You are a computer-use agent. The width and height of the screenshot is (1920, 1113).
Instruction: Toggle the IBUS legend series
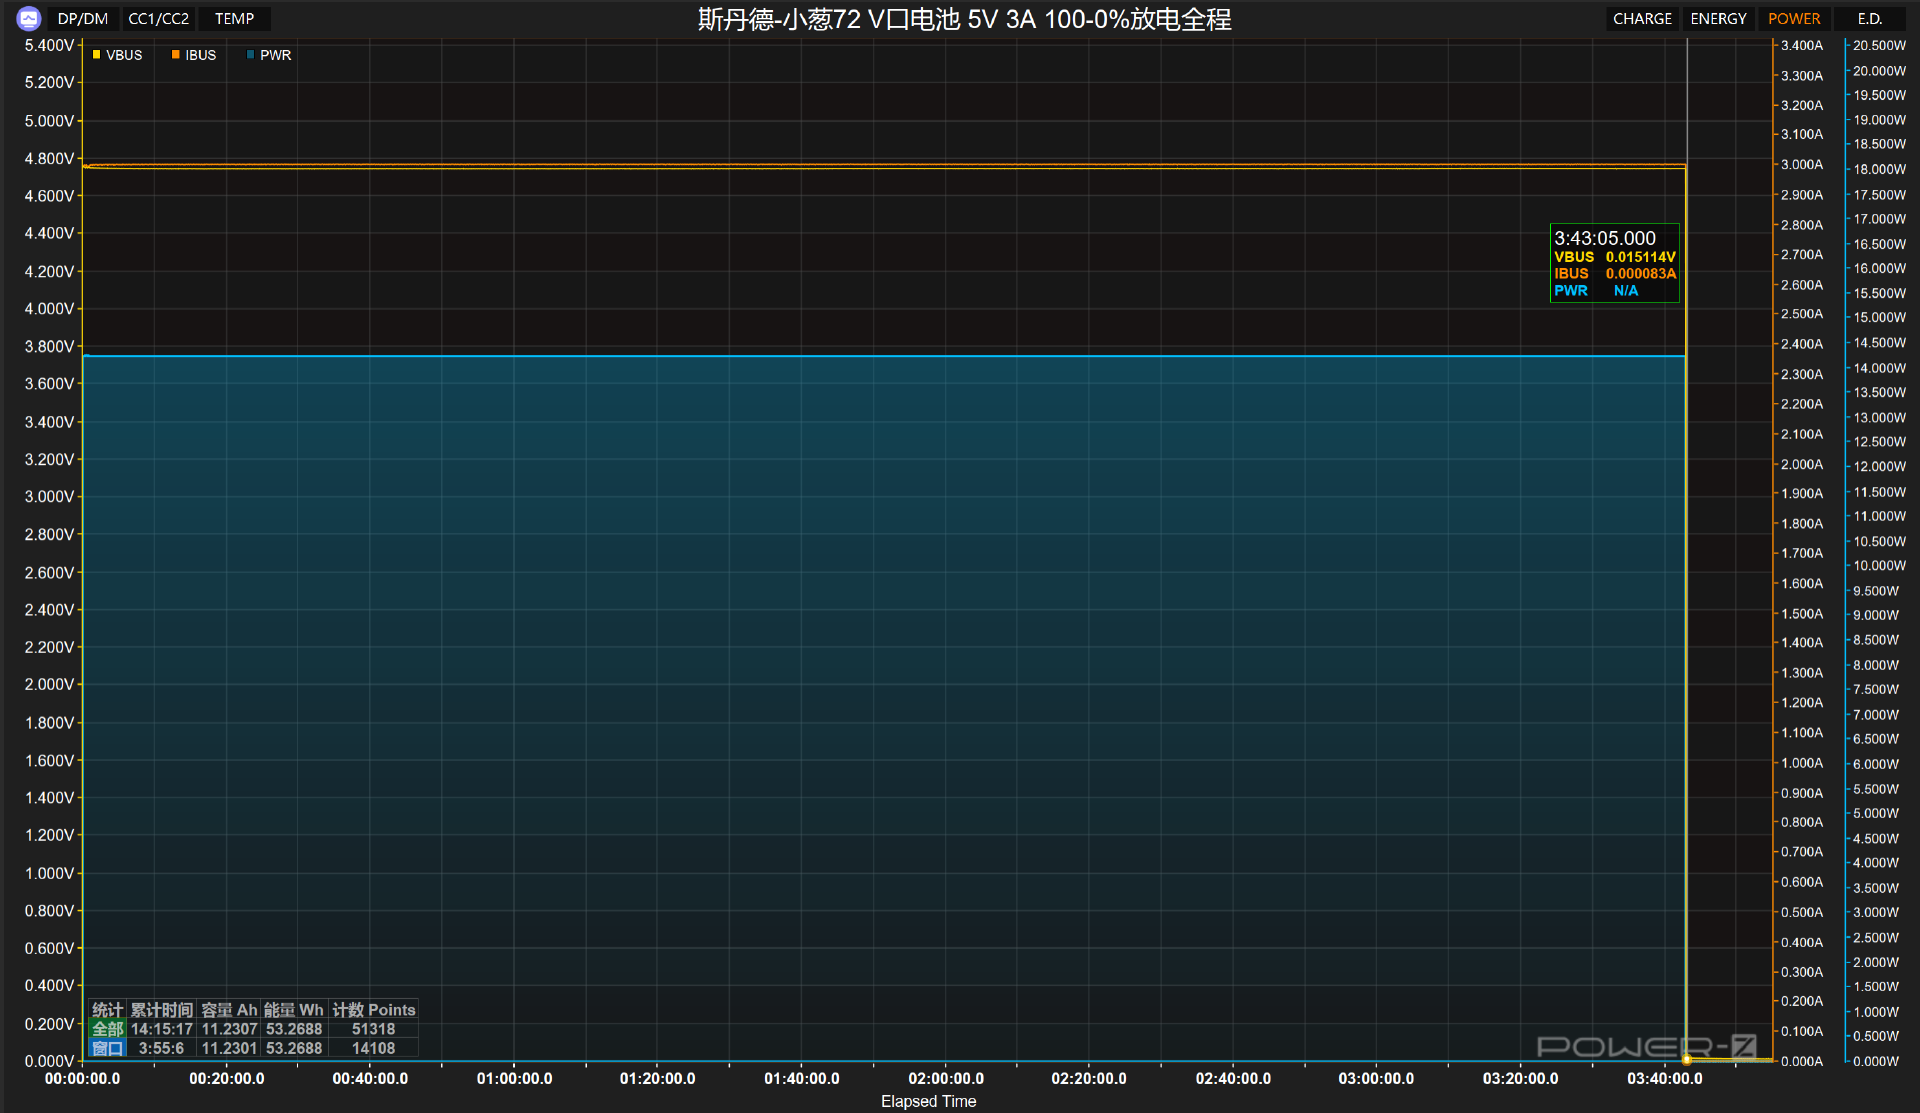[x=194, y=55]
